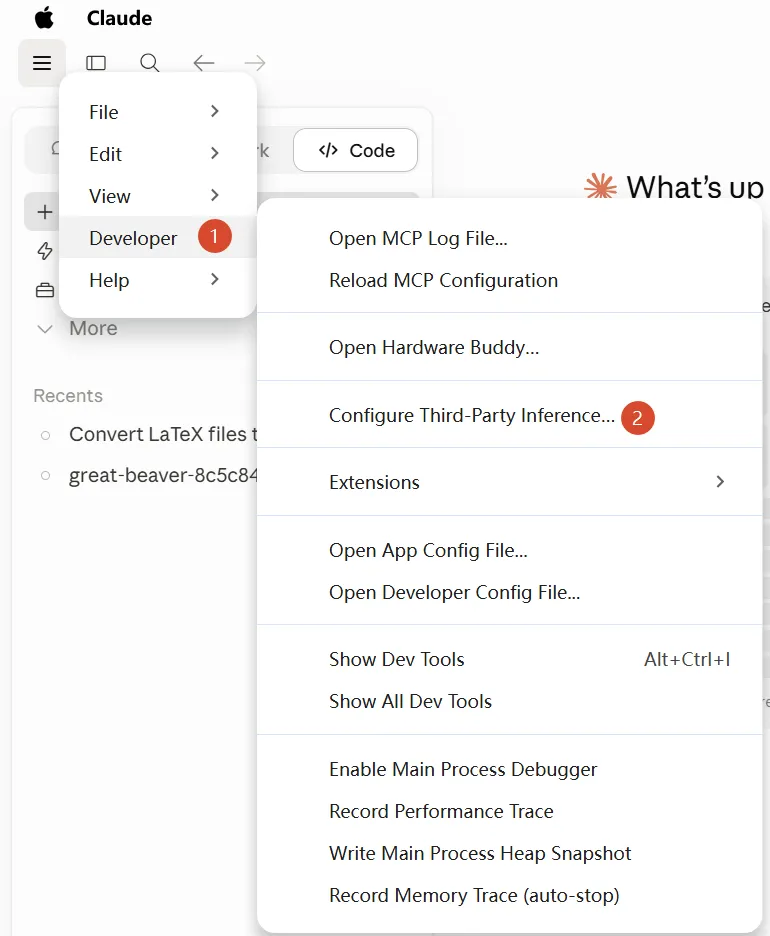Viewport: 770px width, 936px height.
Task: Click the More label in sidebar
Action: tap(93, 328)
